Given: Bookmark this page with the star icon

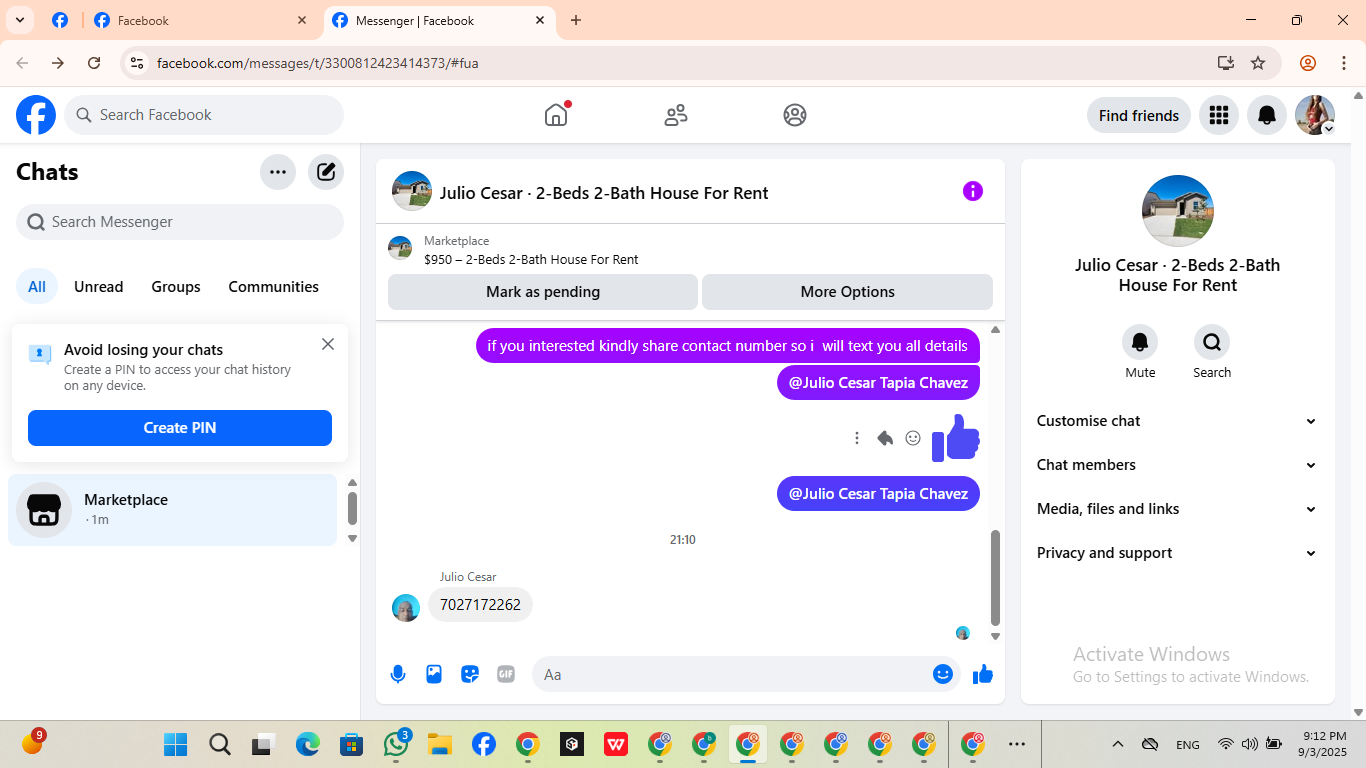Looking at the screenshot, I should [1258, 63].
